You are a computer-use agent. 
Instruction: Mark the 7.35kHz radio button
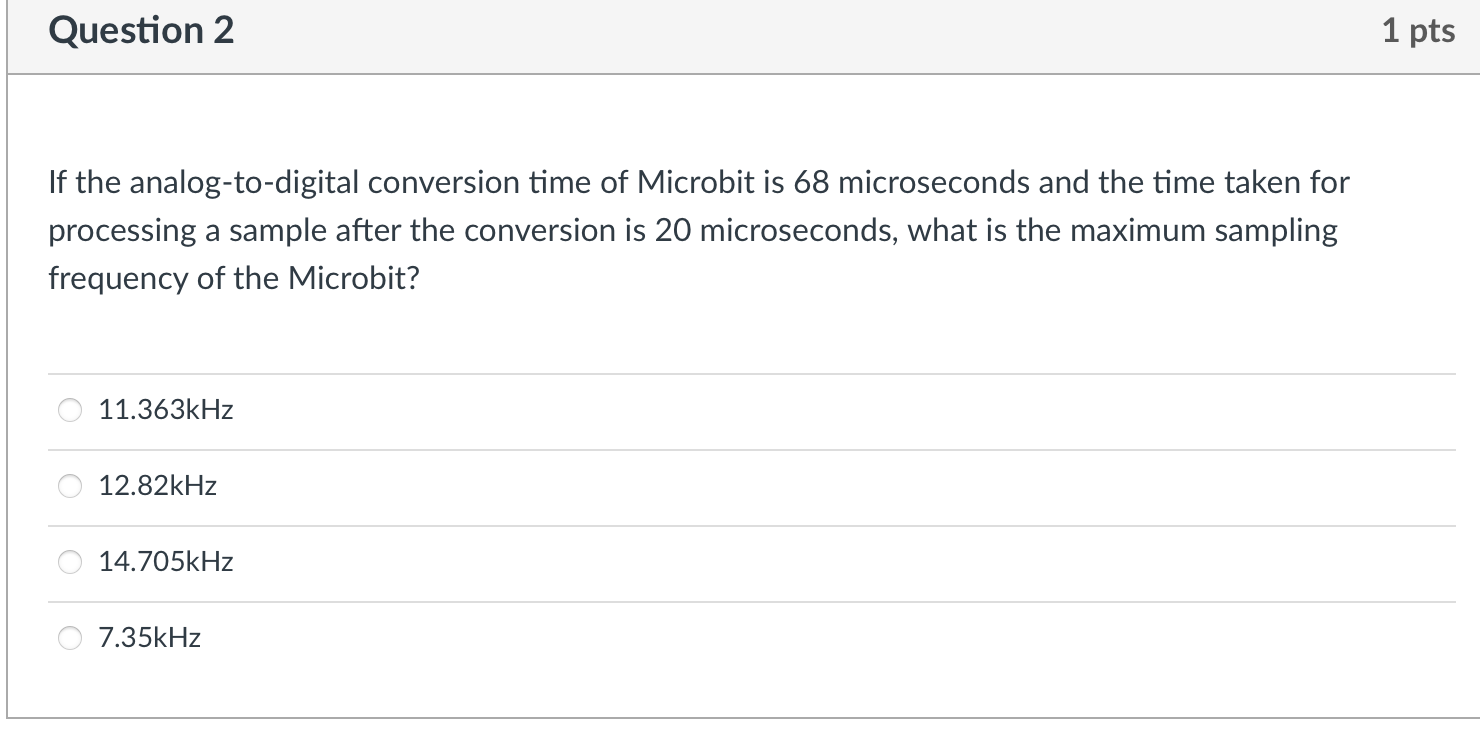[x=70, y=638]
